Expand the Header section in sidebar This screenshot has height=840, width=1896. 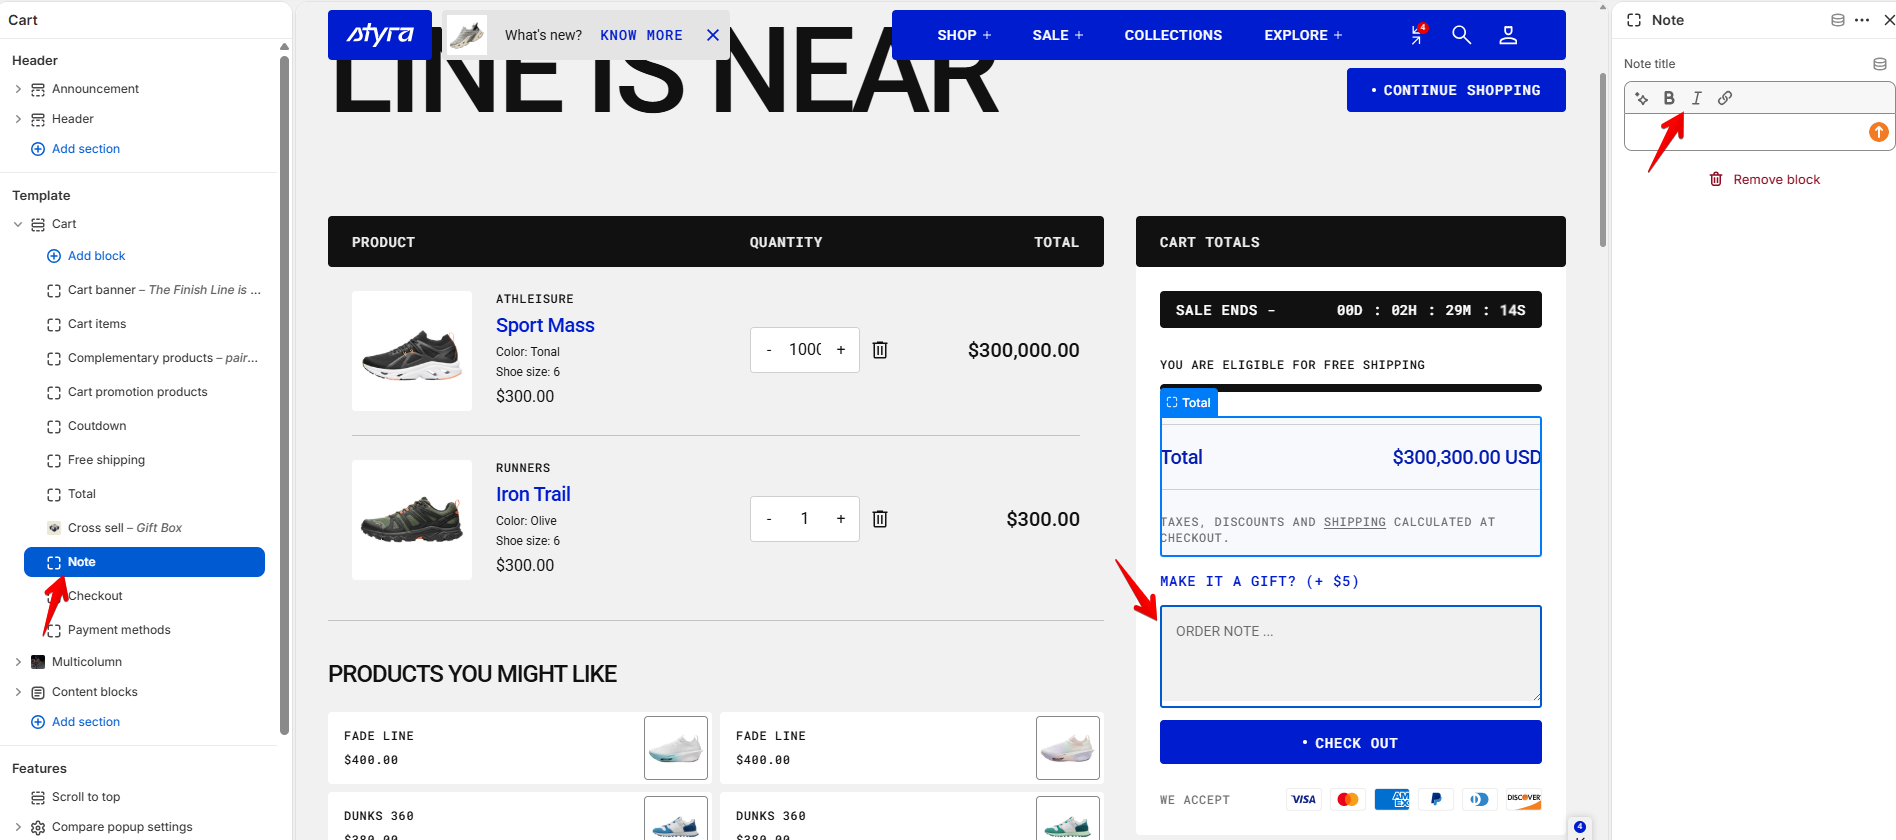[x=18, y=119]
